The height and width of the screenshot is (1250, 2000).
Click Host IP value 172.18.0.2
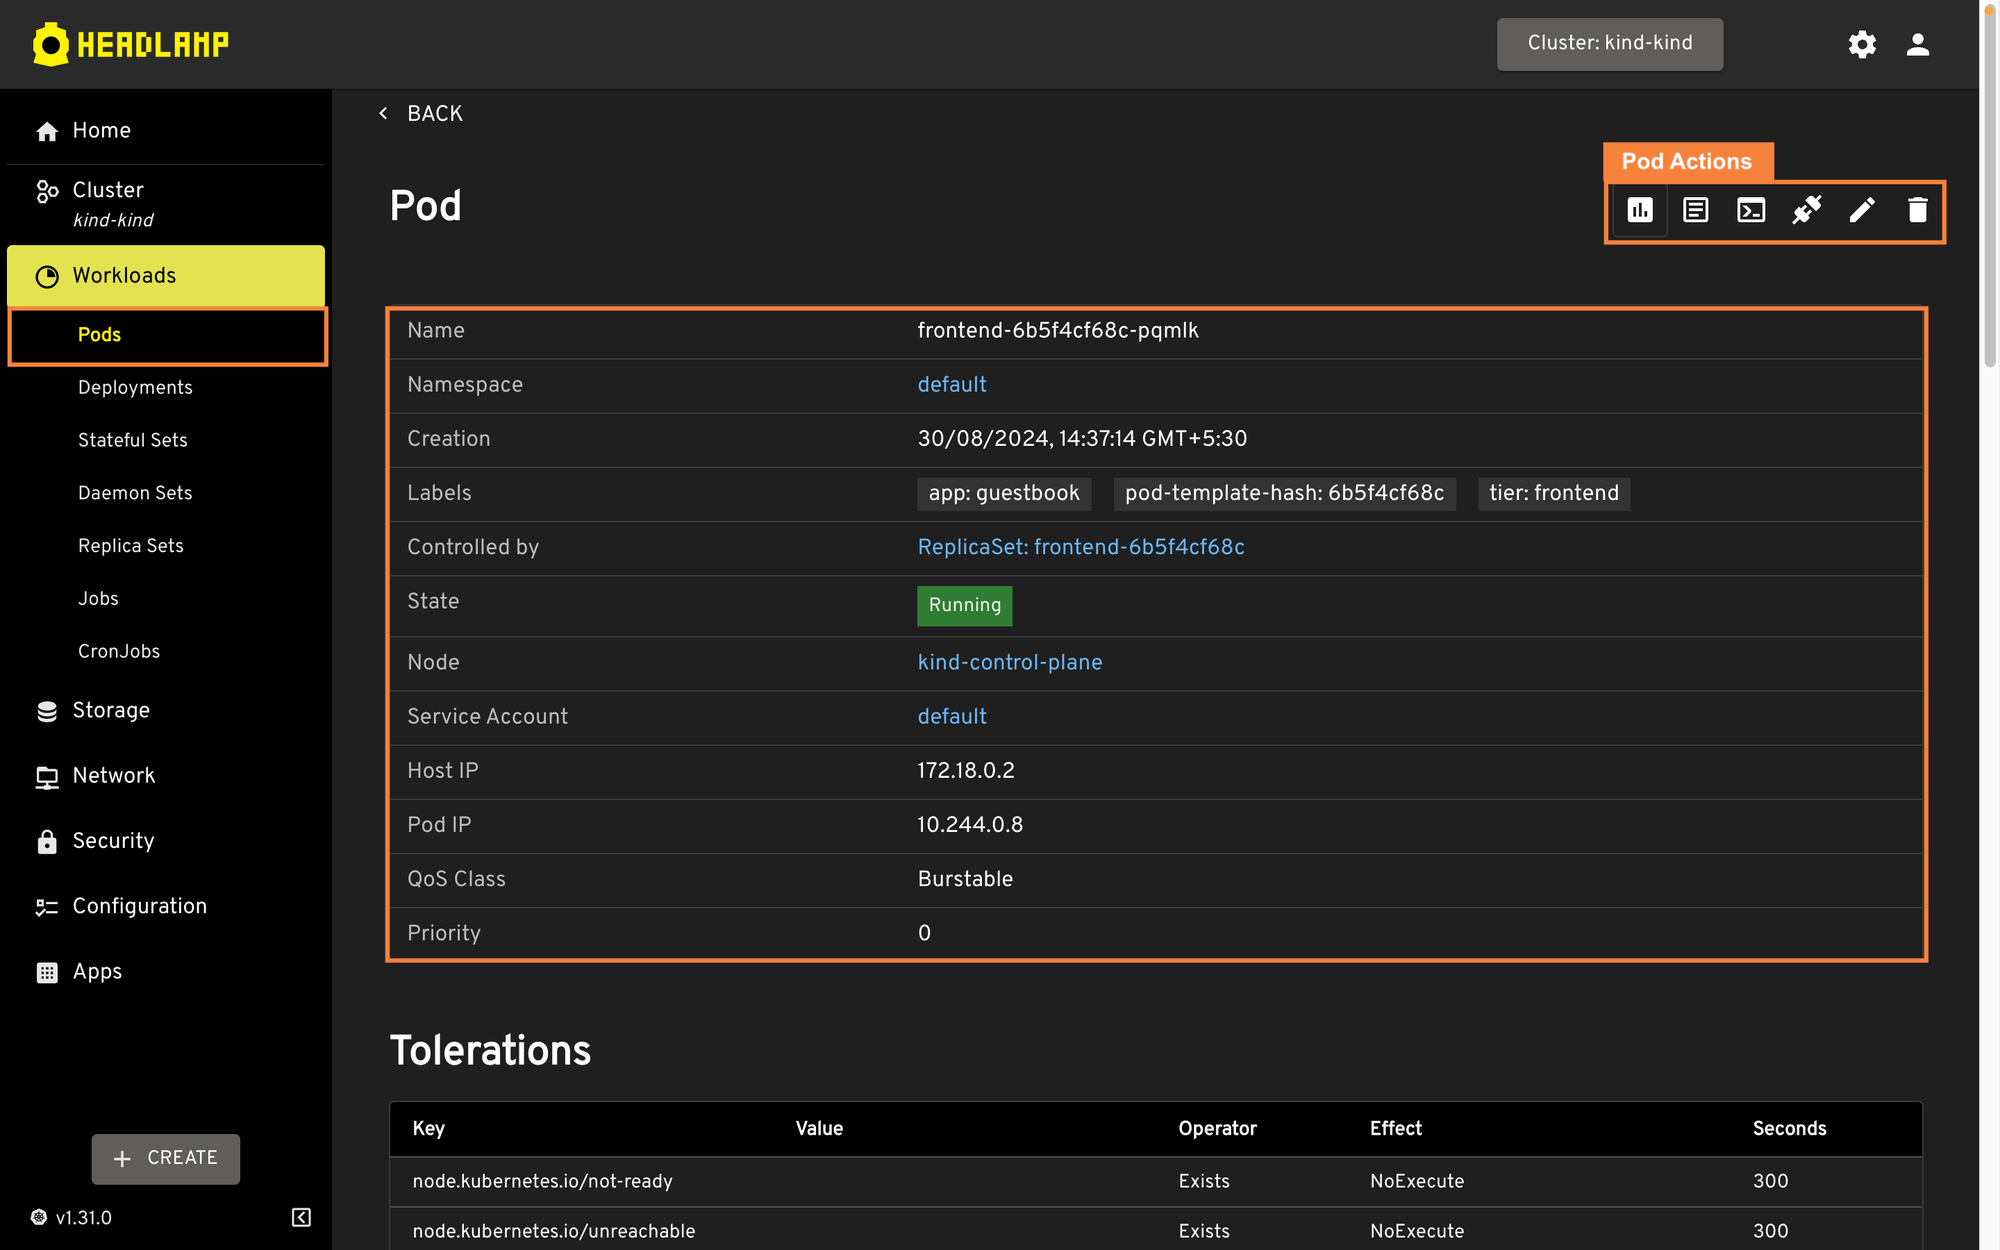pos(966,771)
